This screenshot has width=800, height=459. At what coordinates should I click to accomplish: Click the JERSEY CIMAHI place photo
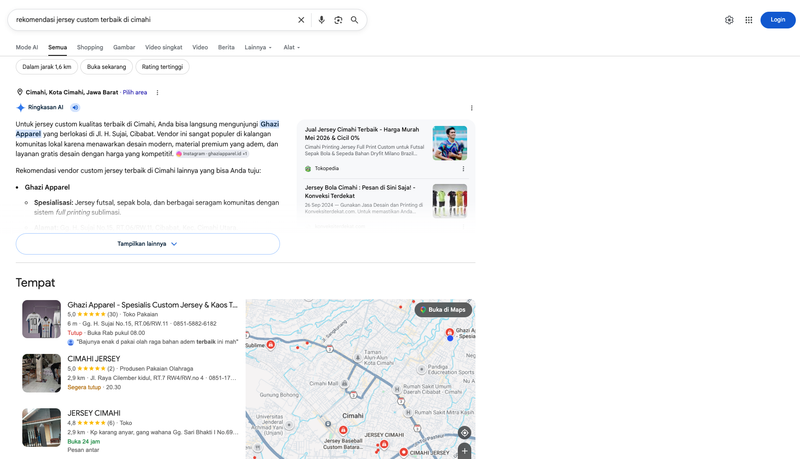pos(41,427)
